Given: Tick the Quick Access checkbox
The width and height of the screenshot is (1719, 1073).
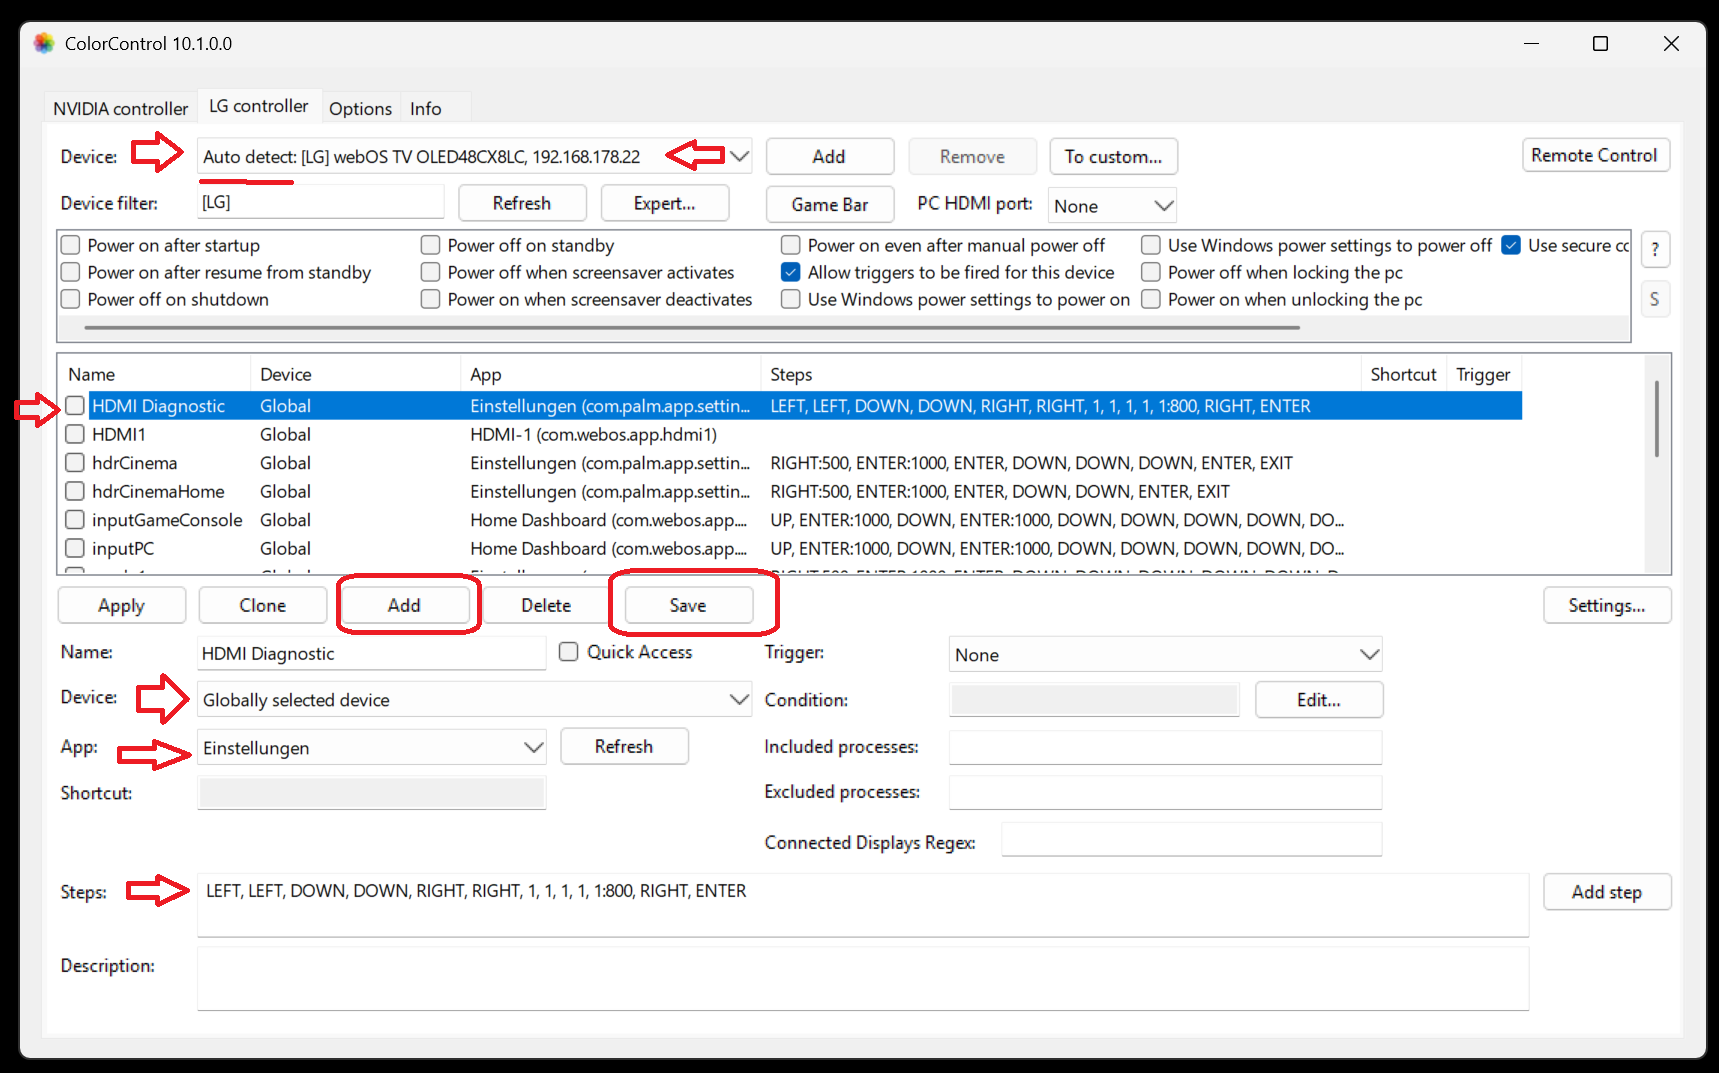Looking at the screenshot, I should (x=569, y=652).
